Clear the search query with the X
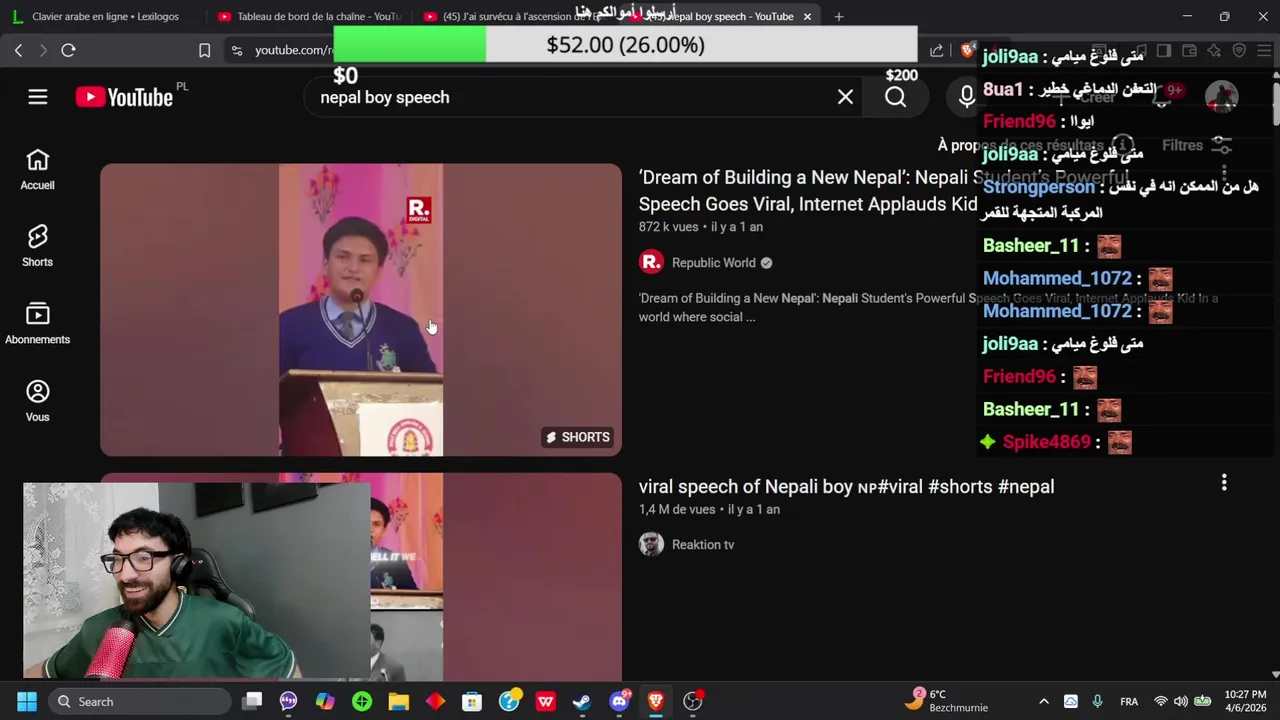 (x=845, y=97)
